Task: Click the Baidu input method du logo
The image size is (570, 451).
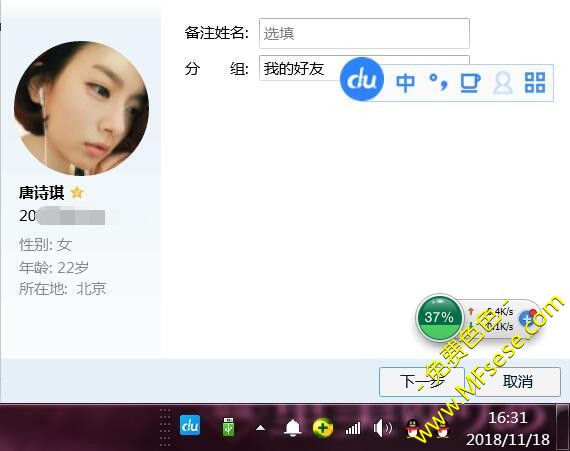Action: (x=362, y=79)
